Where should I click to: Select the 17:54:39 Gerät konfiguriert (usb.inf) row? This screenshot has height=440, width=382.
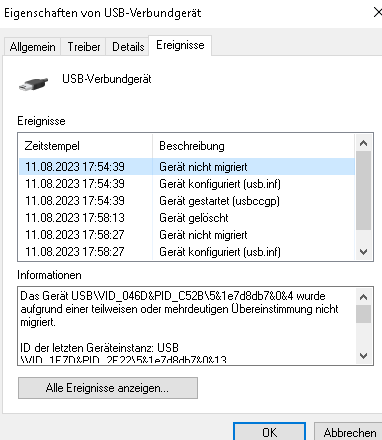point(187,184)
